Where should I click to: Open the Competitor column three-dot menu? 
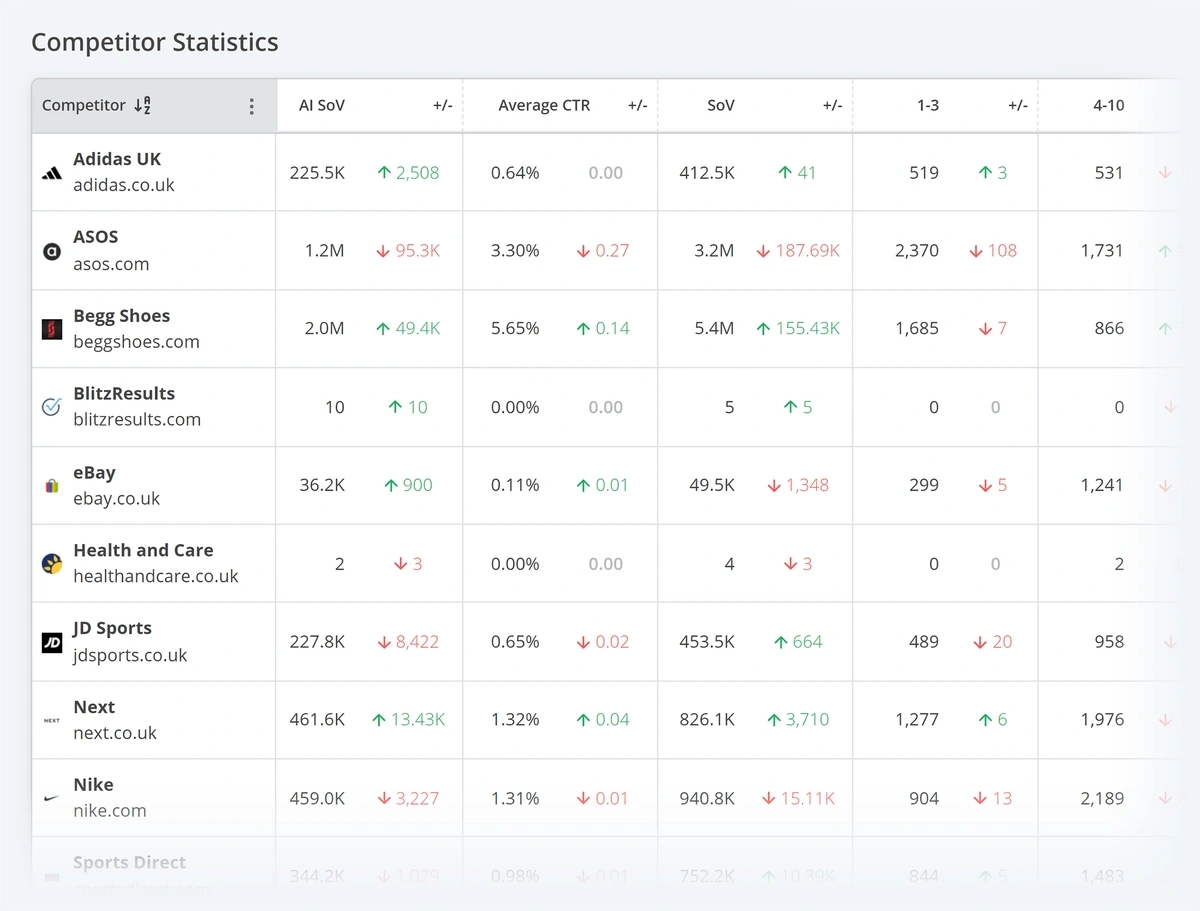pyautogui.click(x=251, y=106)
